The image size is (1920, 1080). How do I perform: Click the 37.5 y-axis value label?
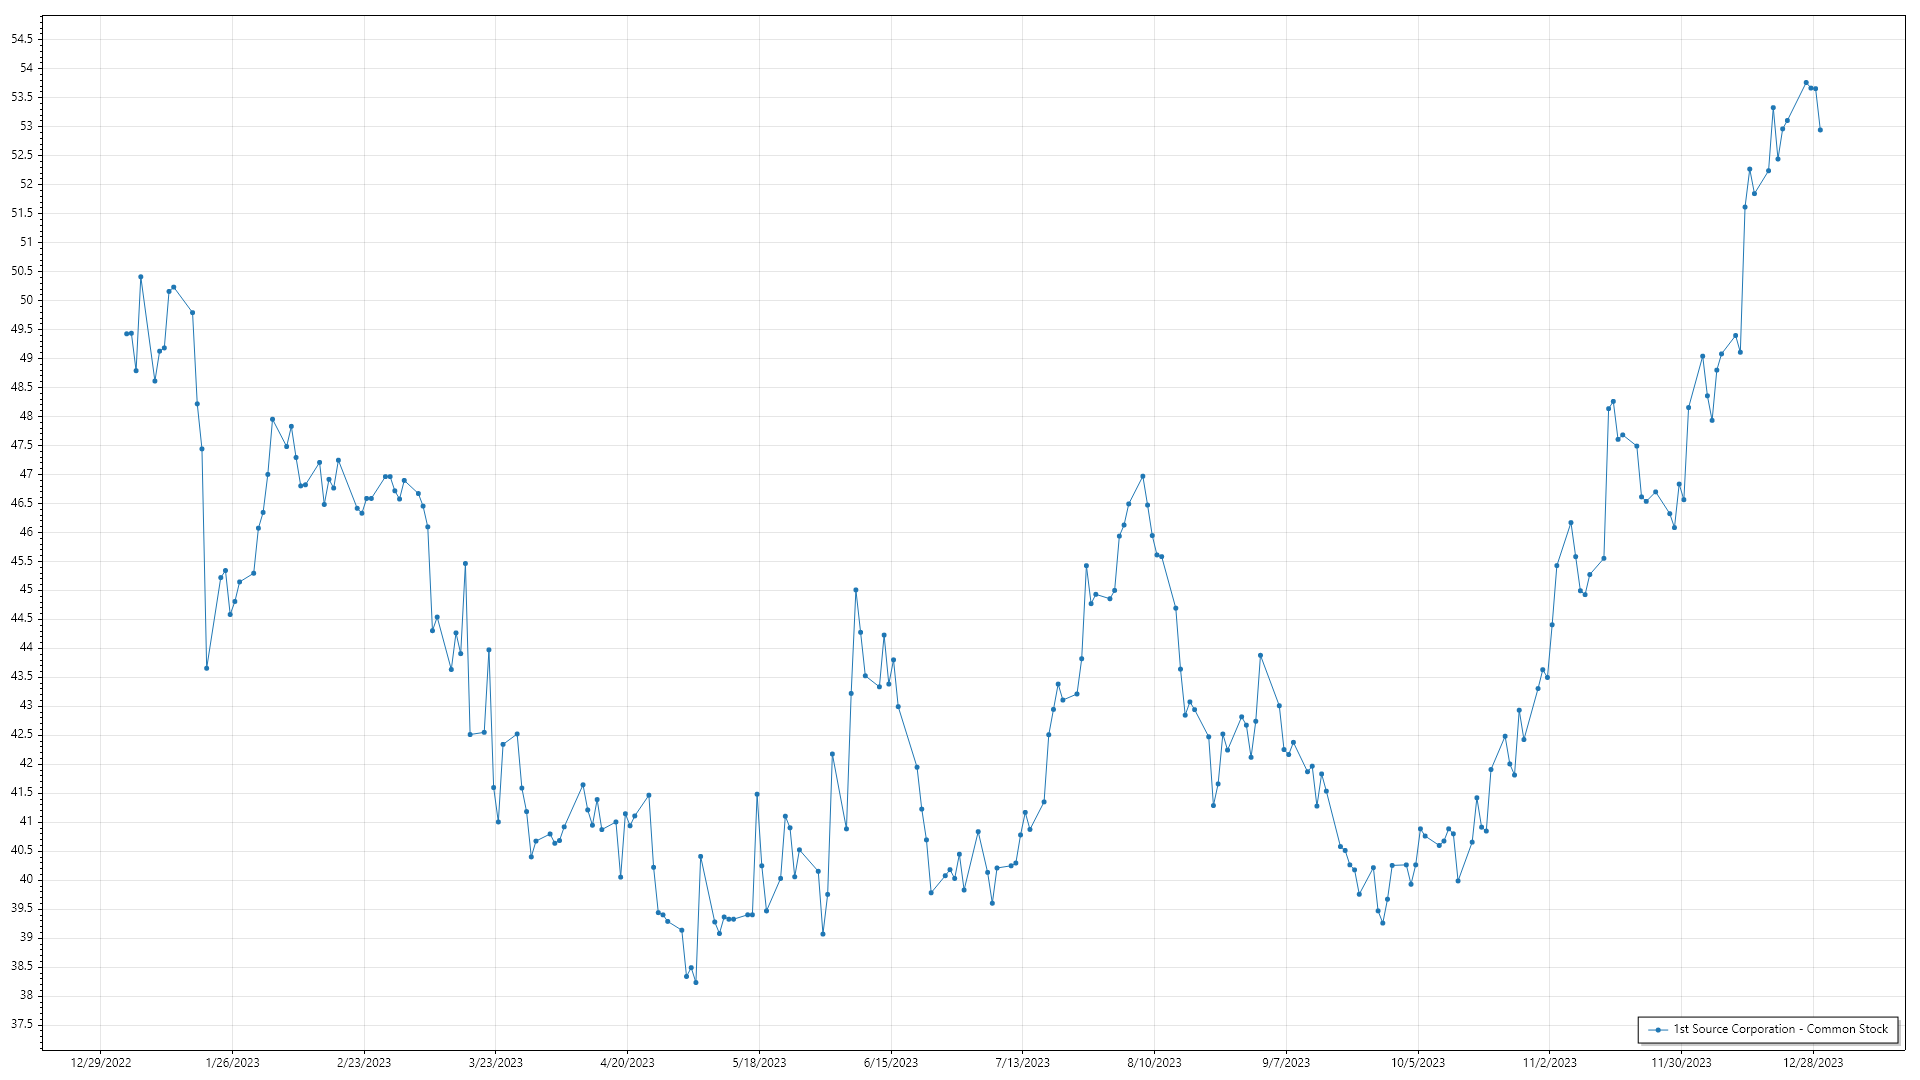pyautogui.click(x=21, y=1024)
